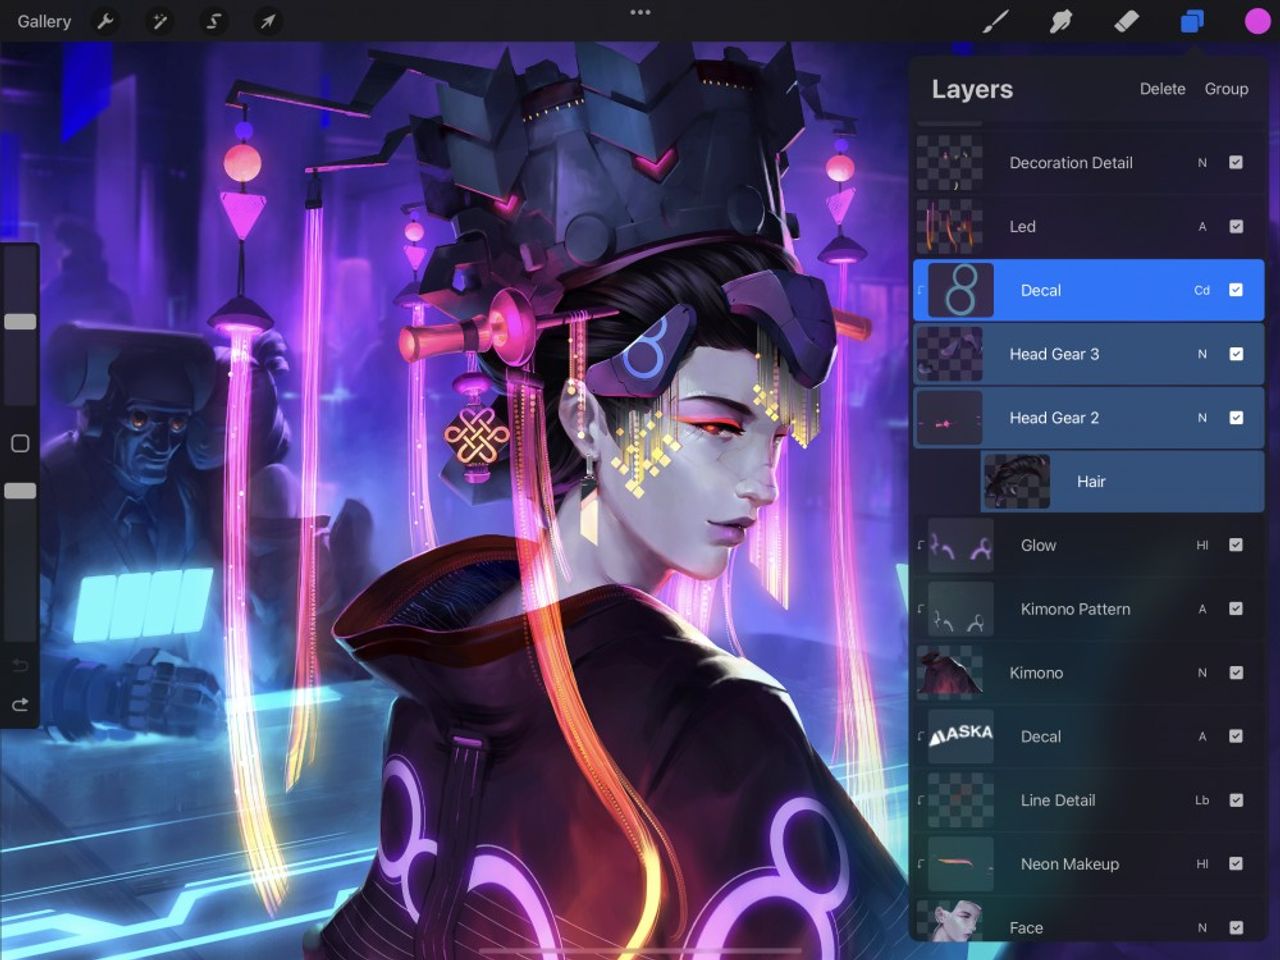The width and height of the screenshot is (1280, 960).
Task: Open the Kimono layer's N blend mode
Action: click(1202, 674)
